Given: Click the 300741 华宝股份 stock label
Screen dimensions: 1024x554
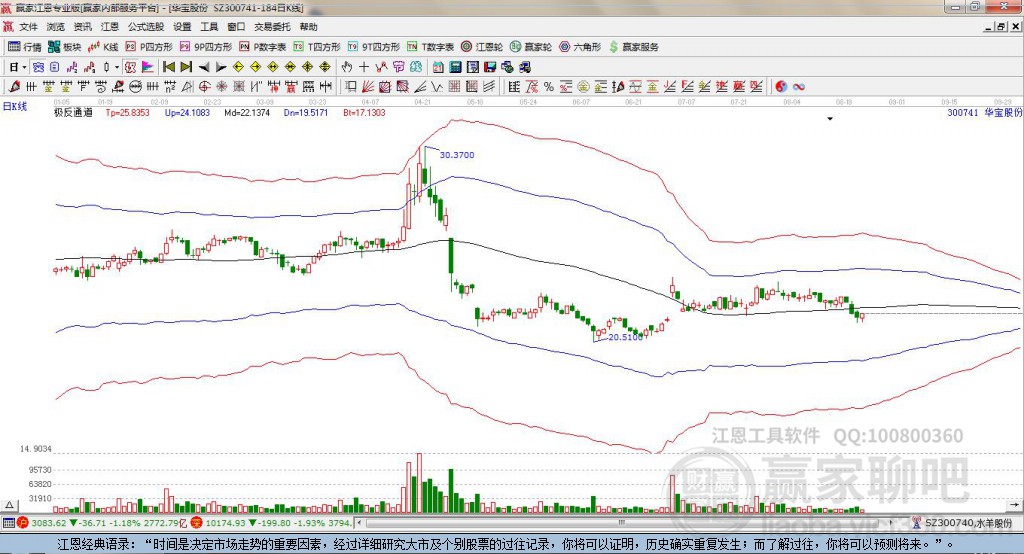Looking at the screenshot, I should [985, 112].
